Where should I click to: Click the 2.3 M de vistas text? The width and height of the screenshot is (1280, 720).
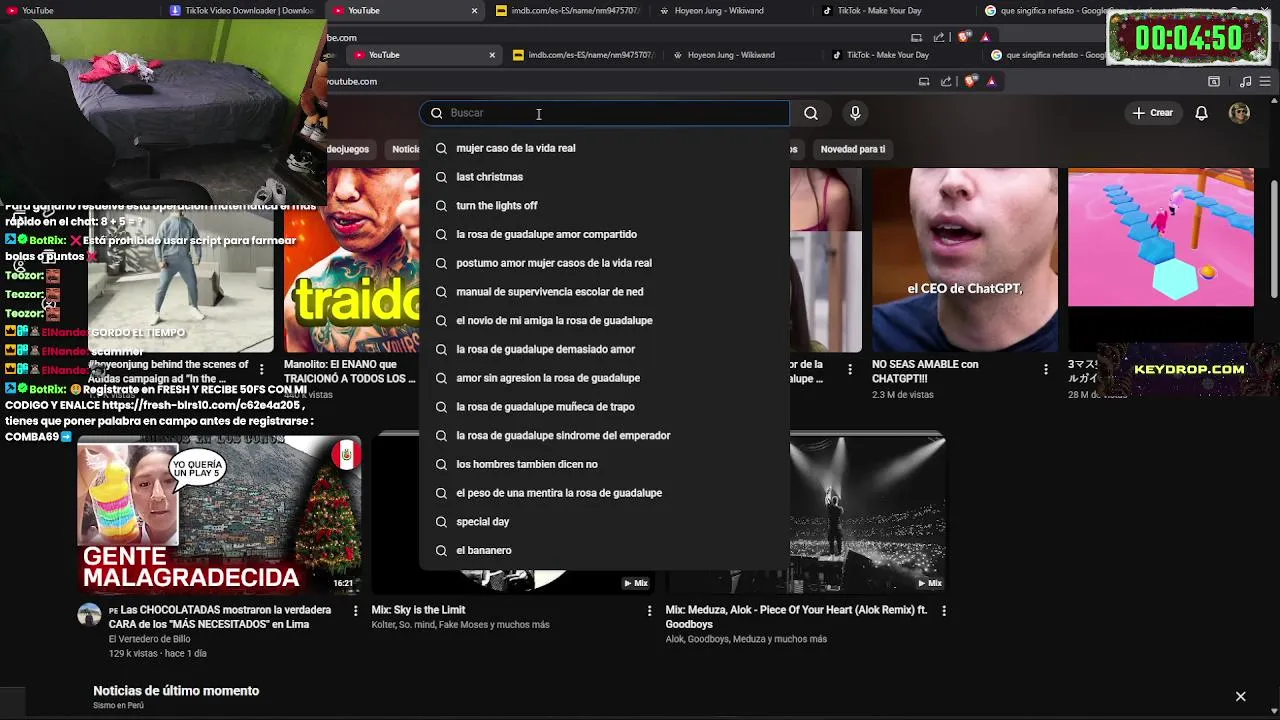(903, 395)
